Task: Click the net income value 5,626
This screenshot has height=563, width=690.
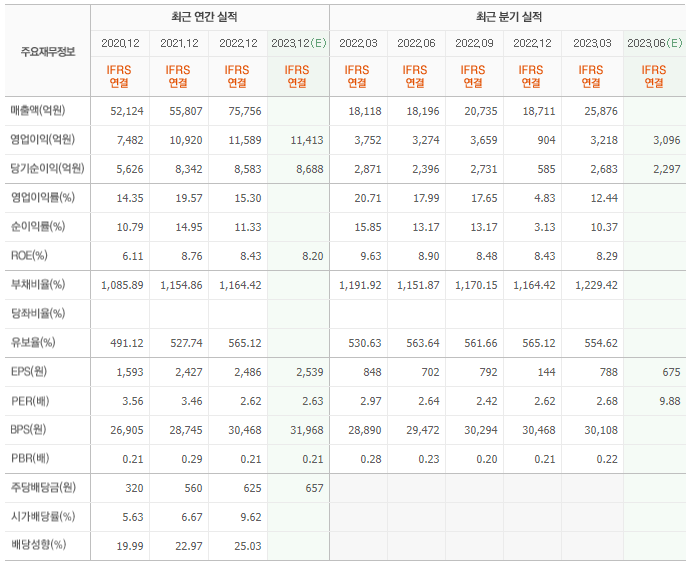Action: point(130,169)
